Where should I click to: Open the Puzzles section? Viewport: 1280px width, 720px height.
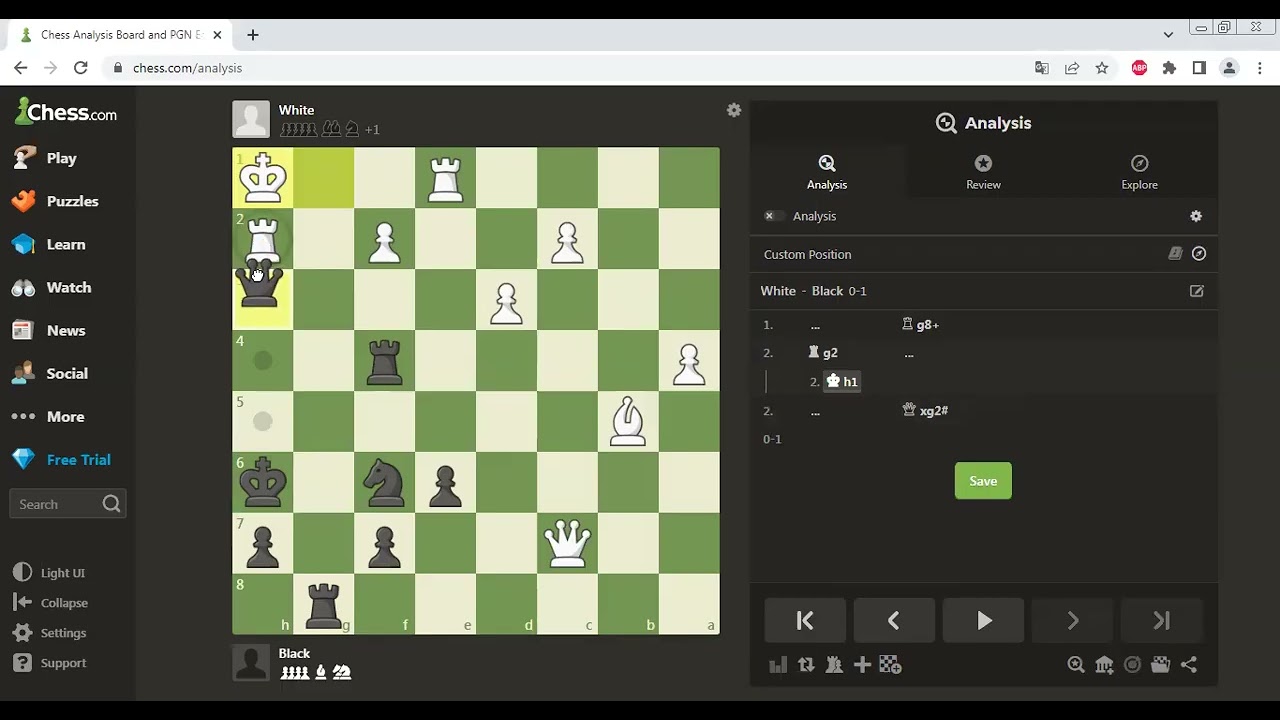[55, 201]
